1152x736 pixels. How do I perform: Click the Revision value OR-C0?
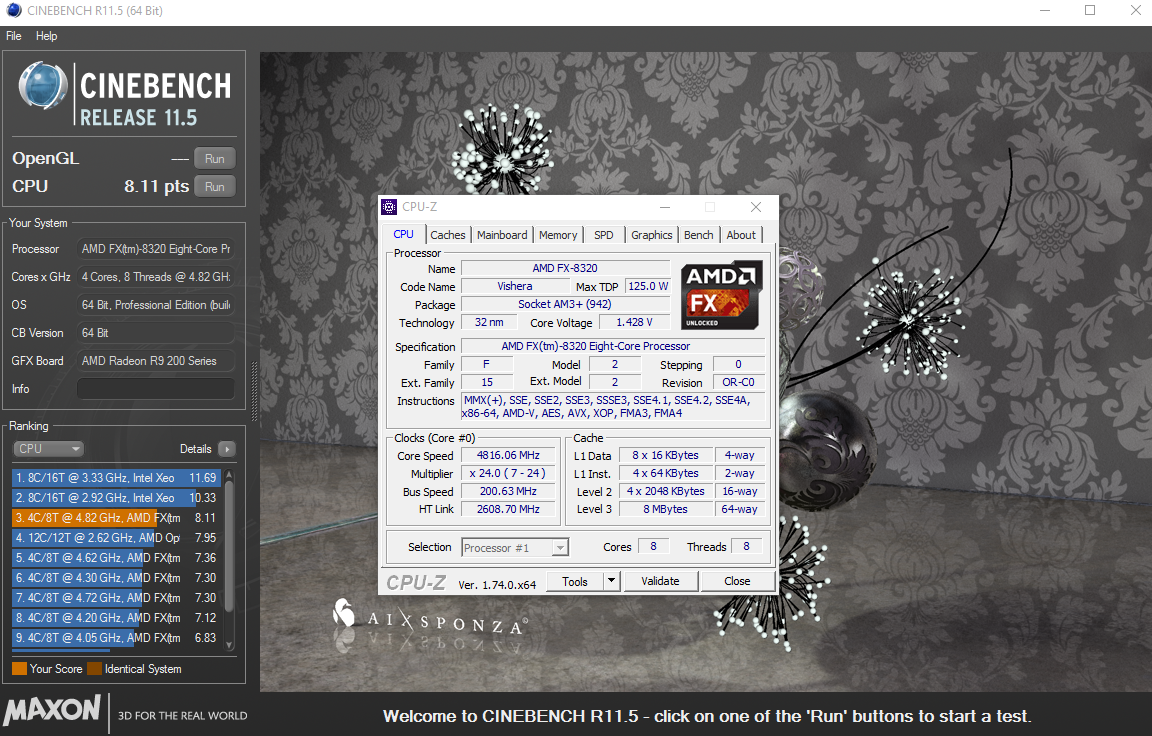coord(738,383)
